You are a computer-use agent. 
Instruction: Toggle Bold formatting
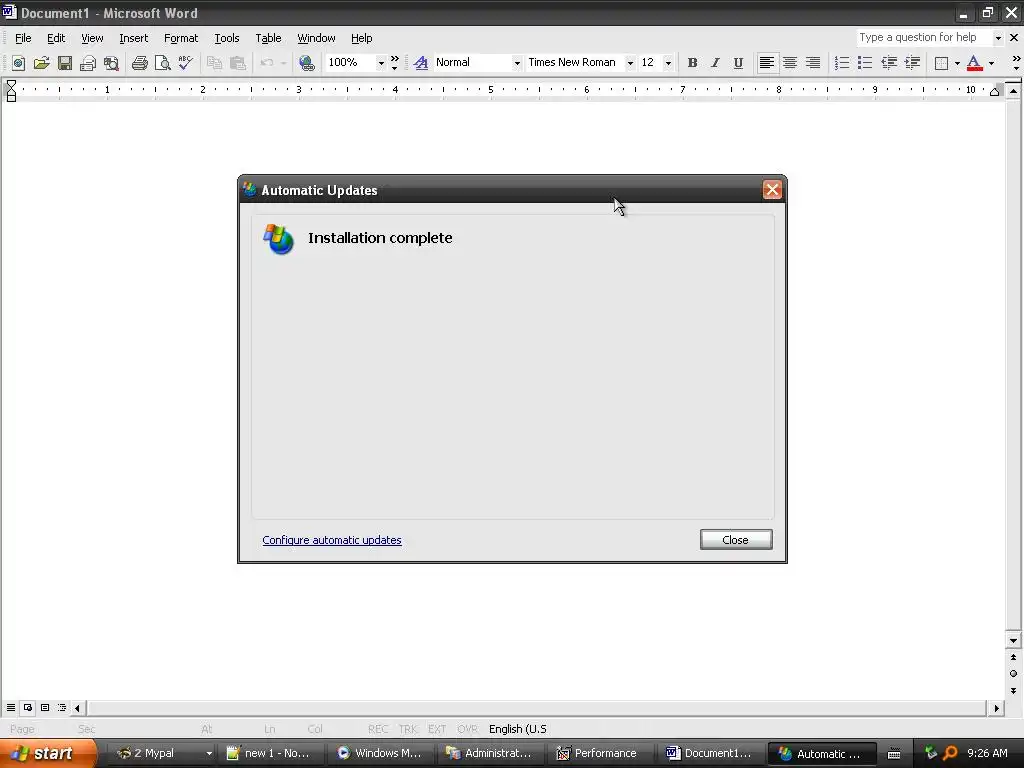(692, 63)
